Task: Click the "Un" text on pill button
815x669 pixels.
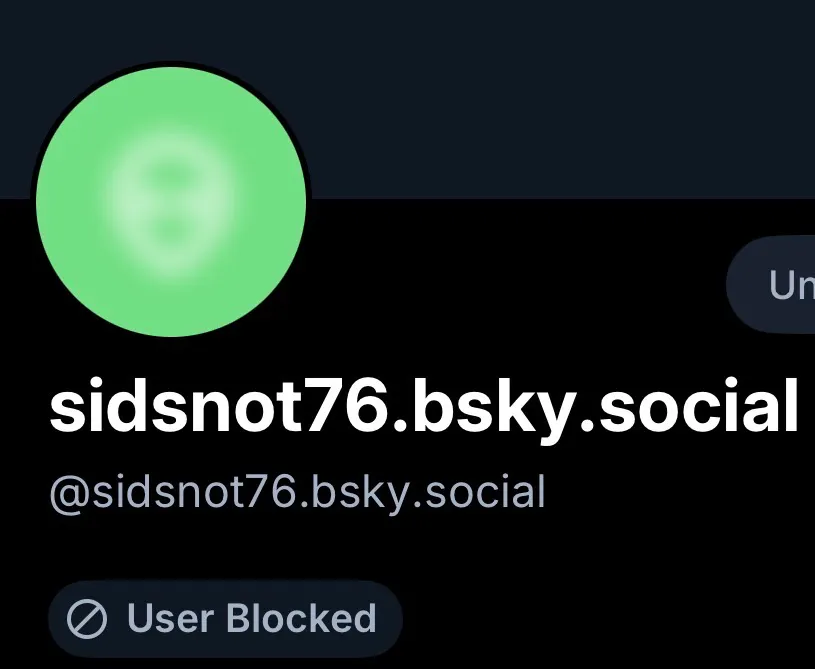Action: [x=792, y=285]
